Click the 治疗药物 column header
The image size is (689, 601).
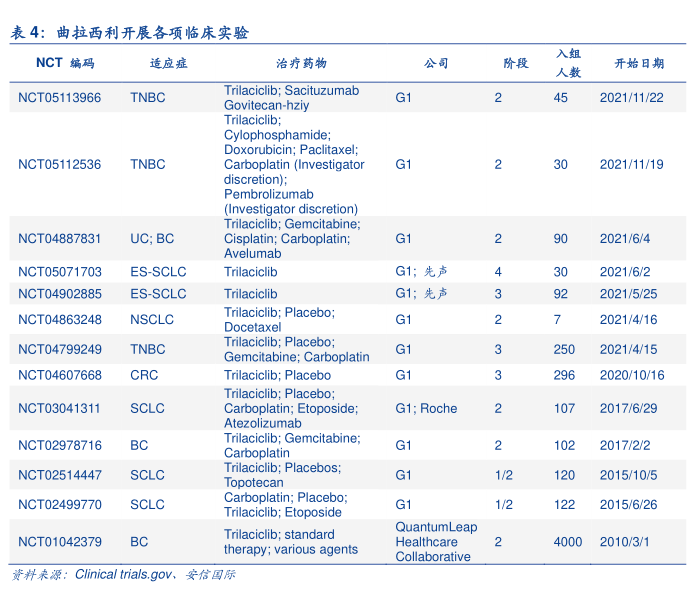tap(301, 63)
